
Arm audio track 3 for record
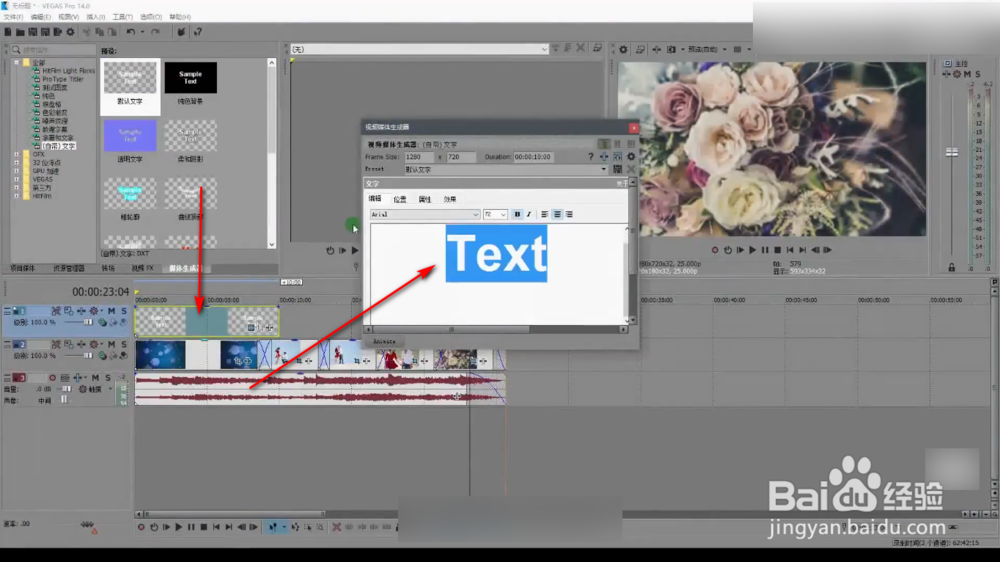click(x=52, y=378)
